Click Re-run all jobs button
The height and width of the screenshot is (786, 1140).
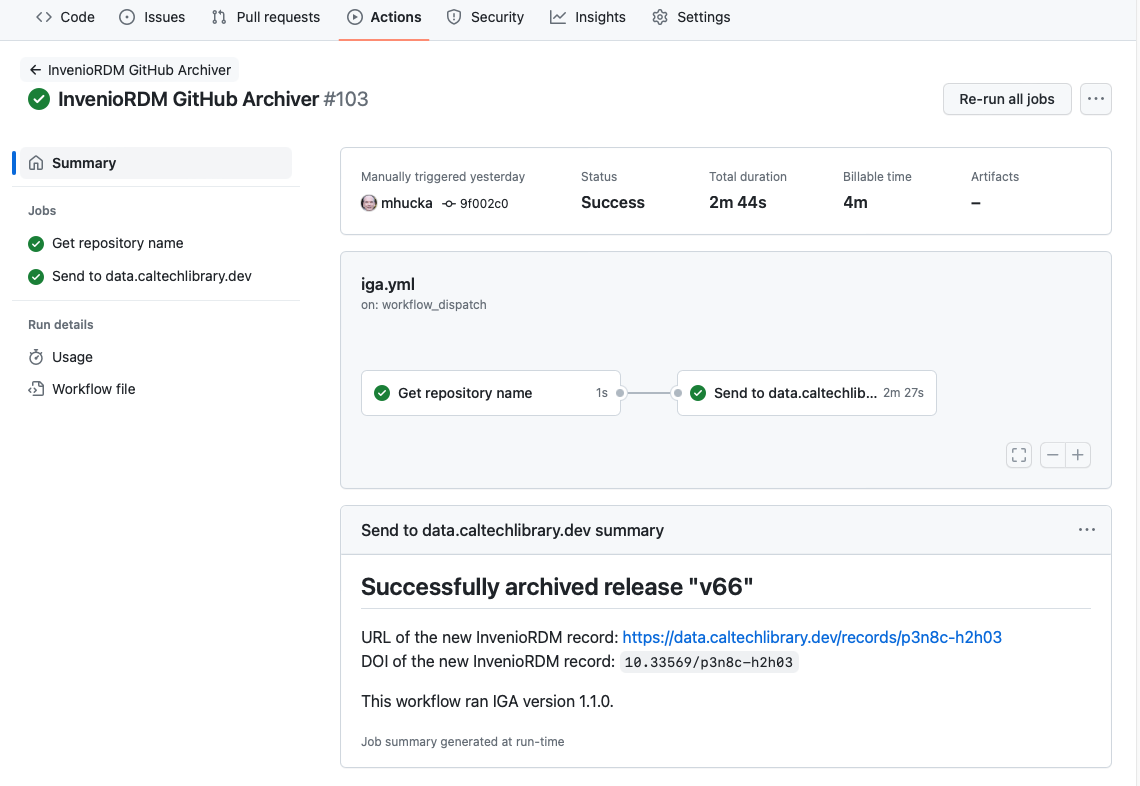(x=1007, y=99)
